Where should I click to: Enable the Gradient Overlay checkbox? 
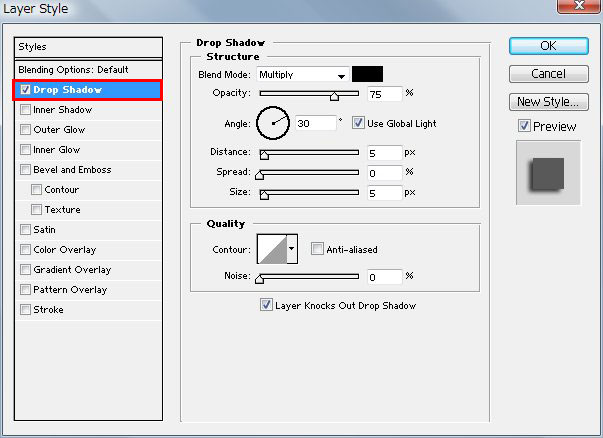(25, 270)
